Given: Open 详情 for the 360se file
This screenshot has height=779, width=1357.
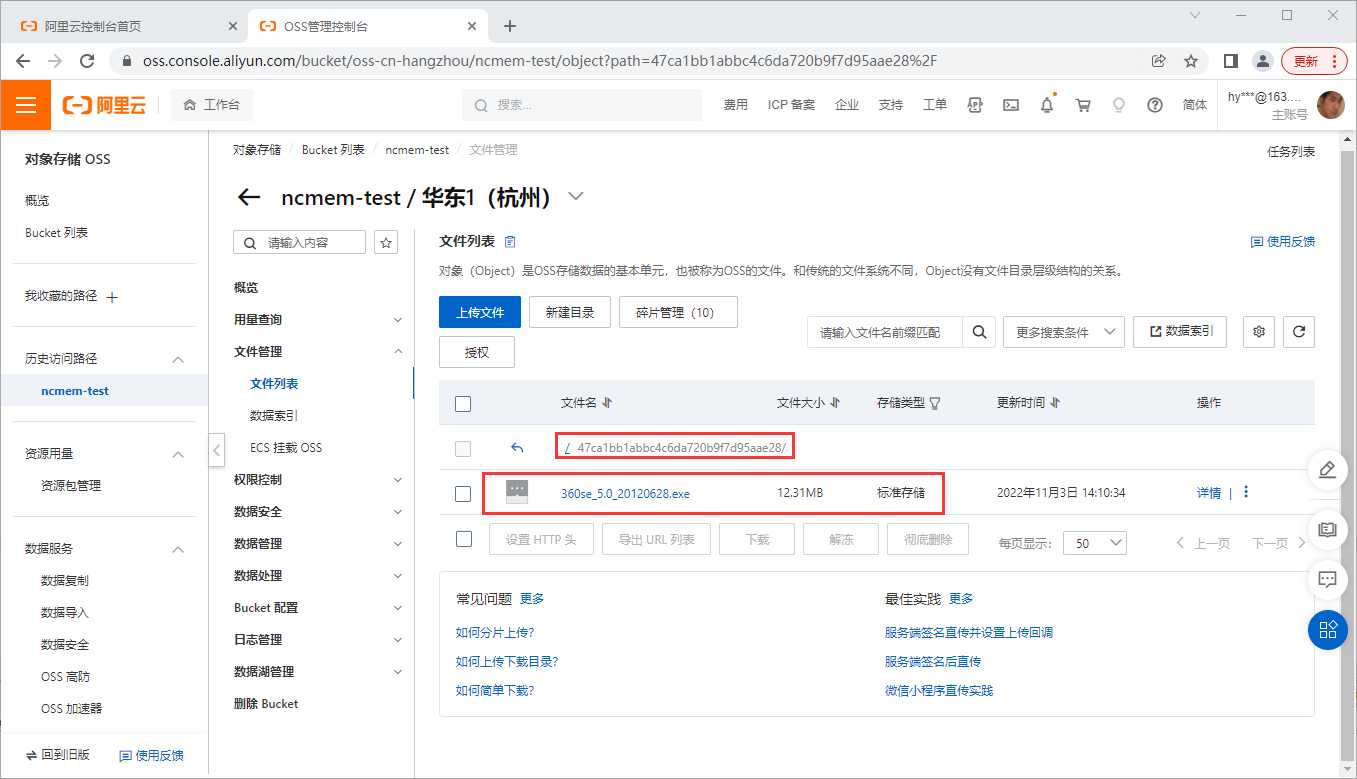Looking at the screenshot, I should tap(1209, 493).
